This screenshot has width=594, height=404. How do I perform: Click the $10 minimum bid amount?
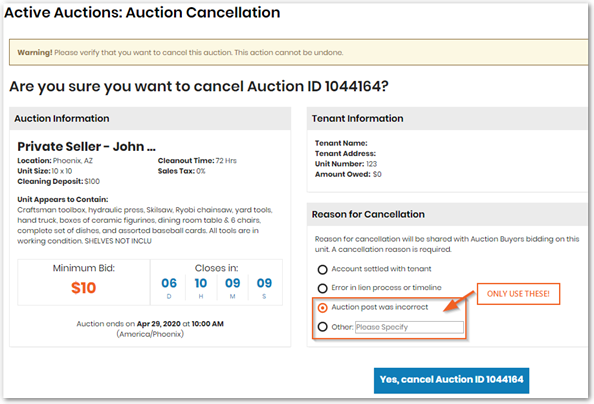click(x=83, y=288)
